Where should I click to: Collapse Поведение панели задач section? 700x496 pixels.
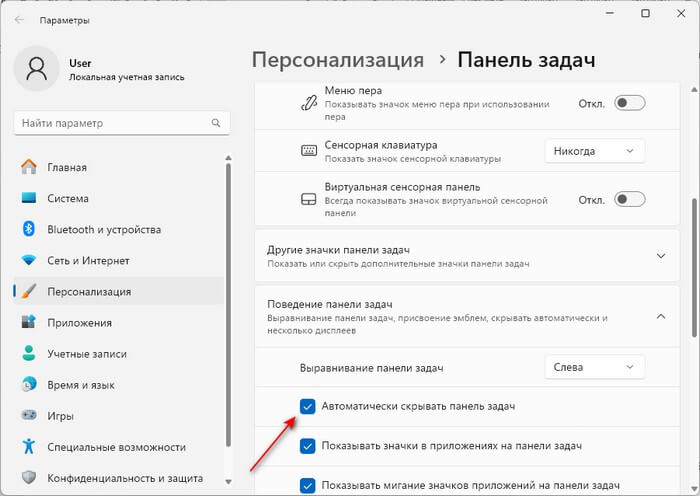point(660,316)
